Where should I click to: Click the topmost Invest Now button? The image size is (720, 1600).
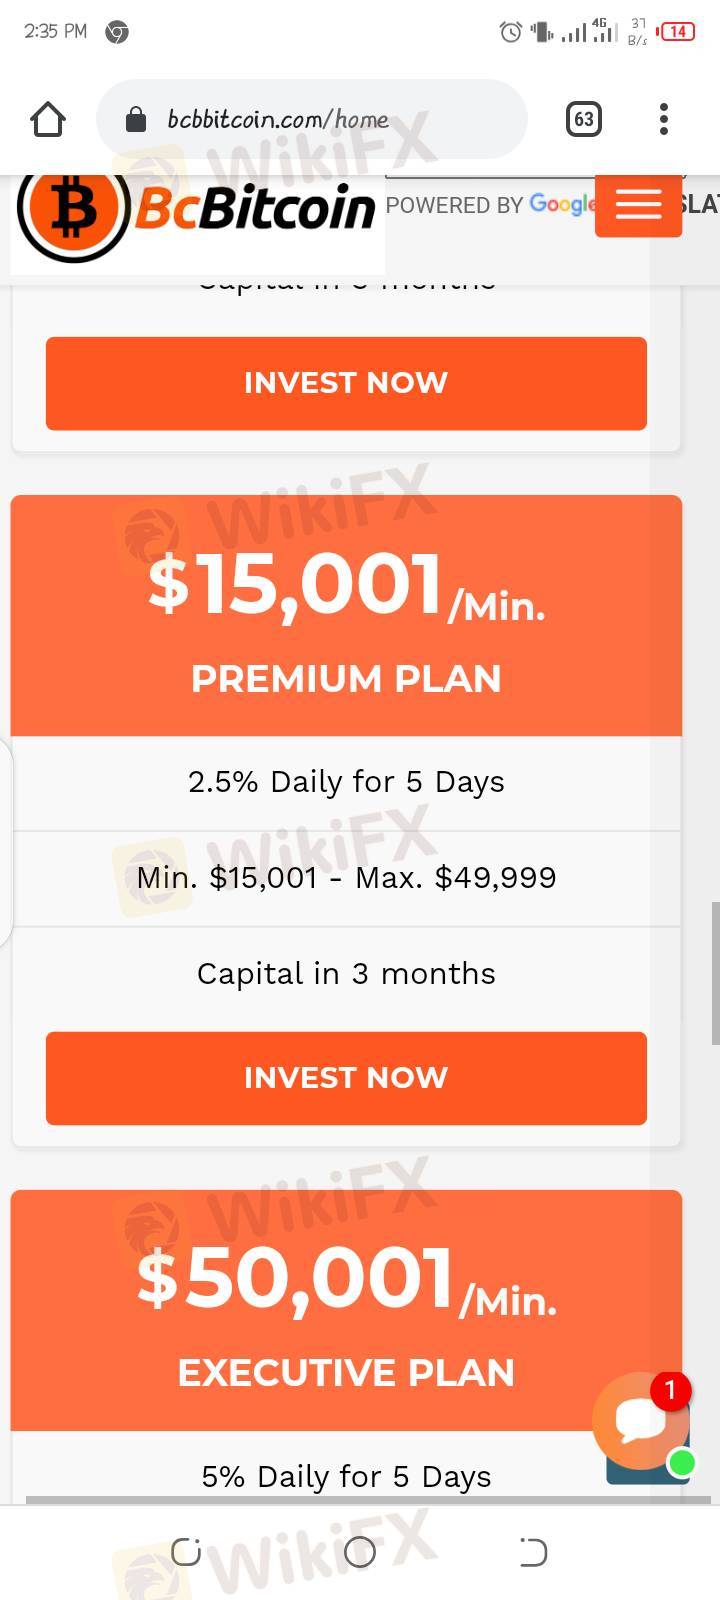click(346, 383)
